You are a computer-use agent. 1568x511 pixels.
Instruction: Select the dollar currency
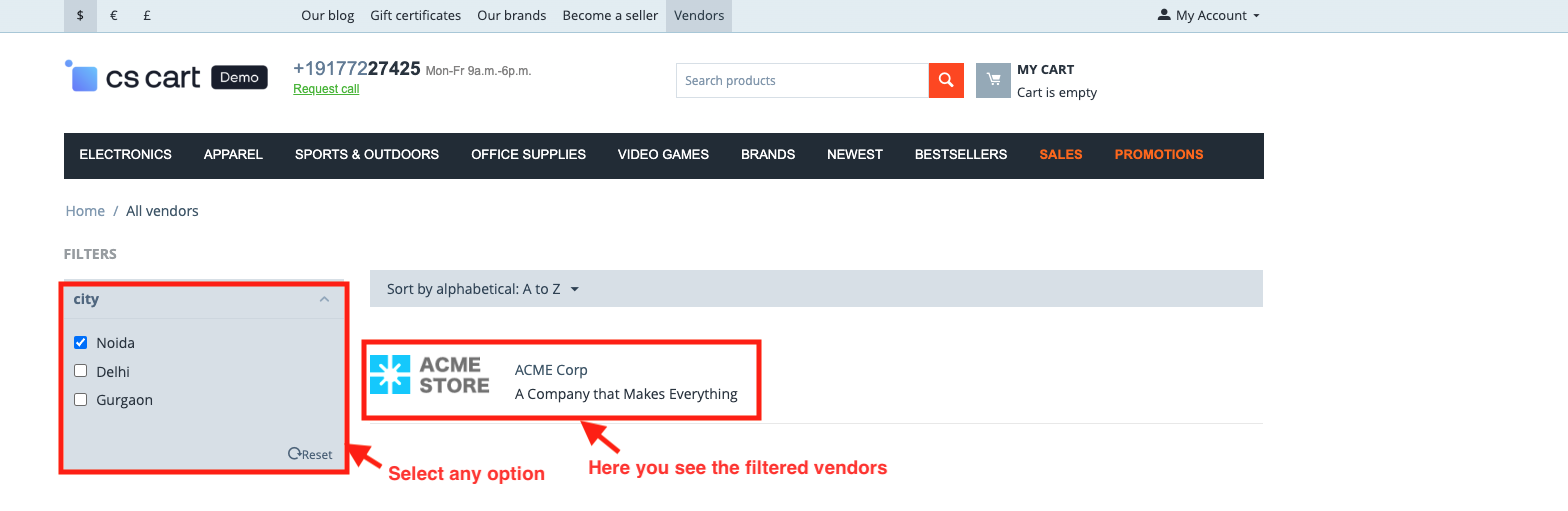[x=80, y=15]
